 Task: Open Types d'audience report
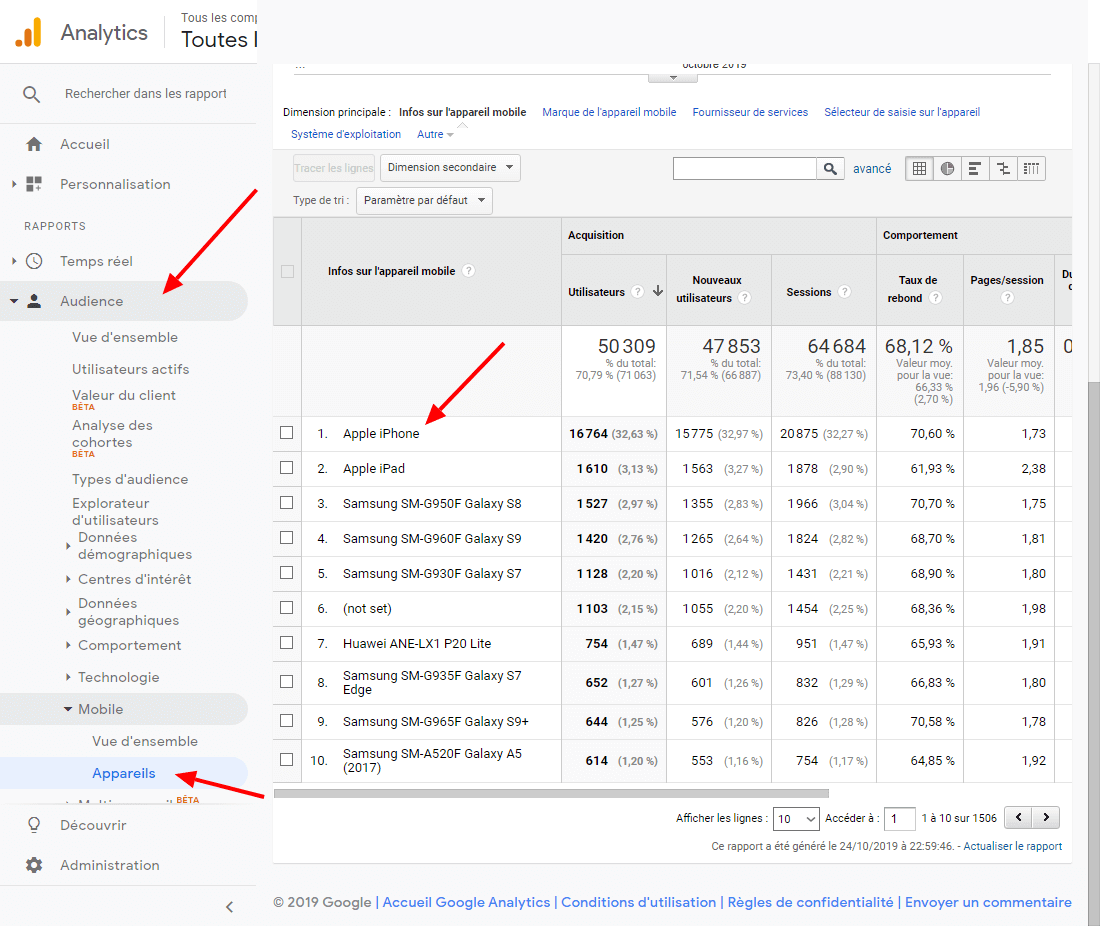click(x=130, y=479)
